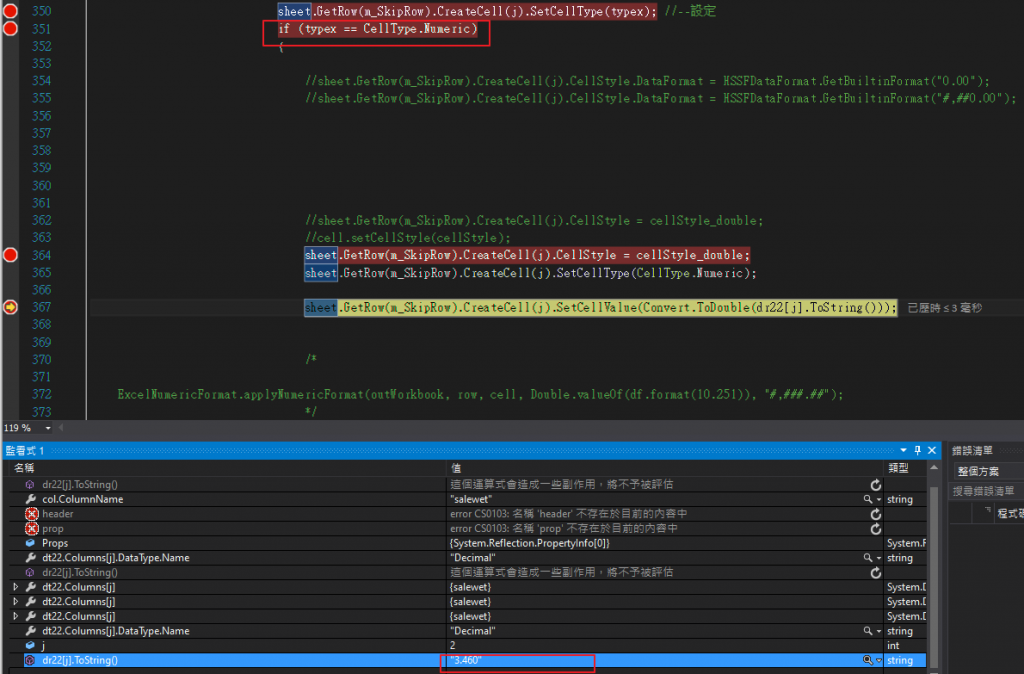Click the commented GetBuiltinFormat("#,##0.00") line

coord(660,98)
